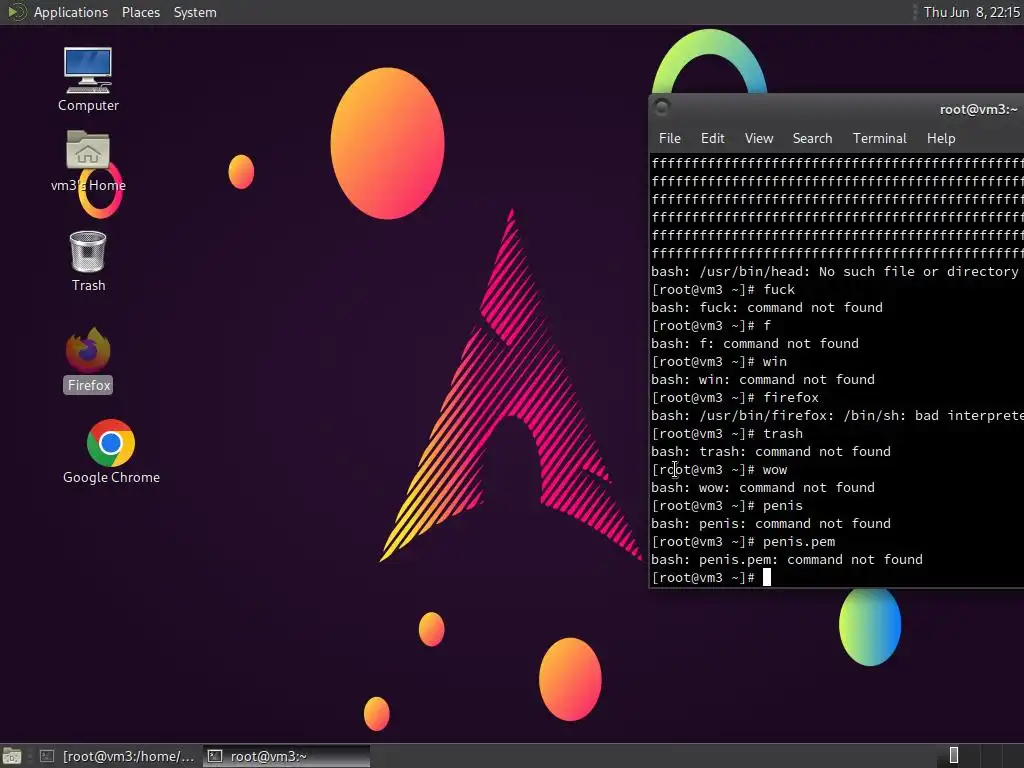Open the terminal Edit menu
The height and width of the screenshot is (768, 1024).
tap(712, 138)
